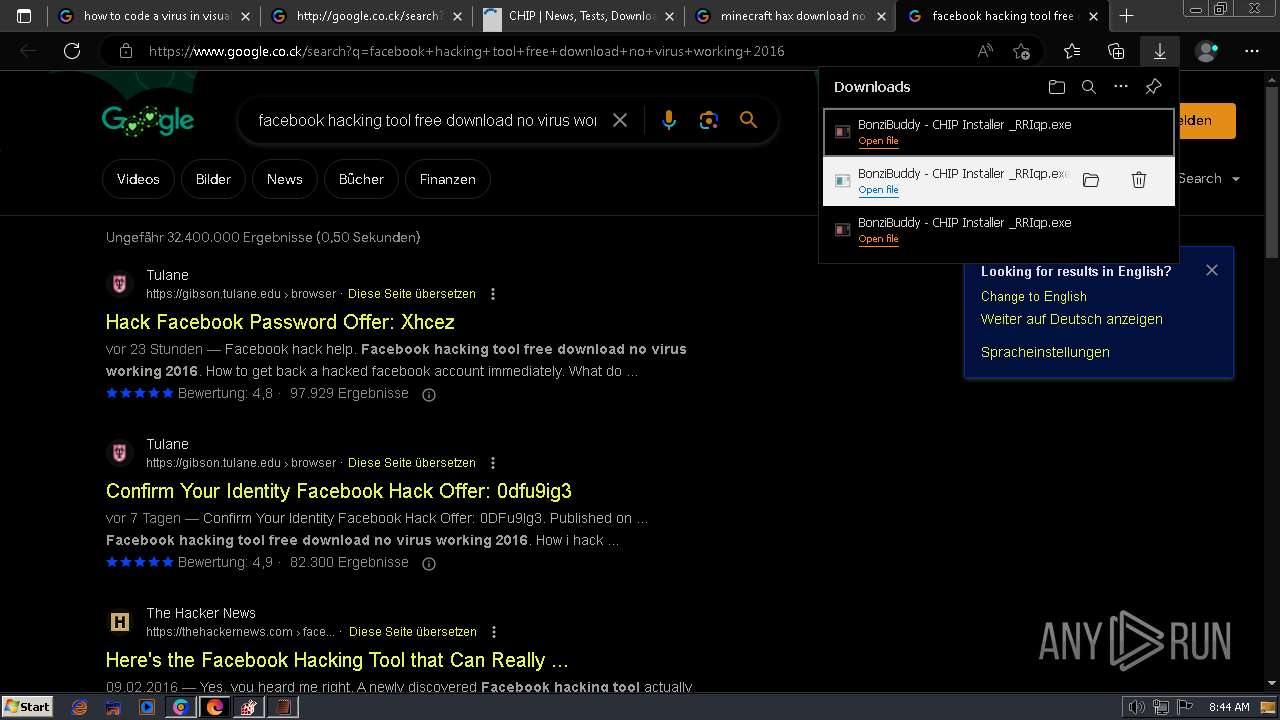The image size is (1280, 720).
Task: Dismiss the Looking for results in English box
Action: click(x=1212, y=270)
